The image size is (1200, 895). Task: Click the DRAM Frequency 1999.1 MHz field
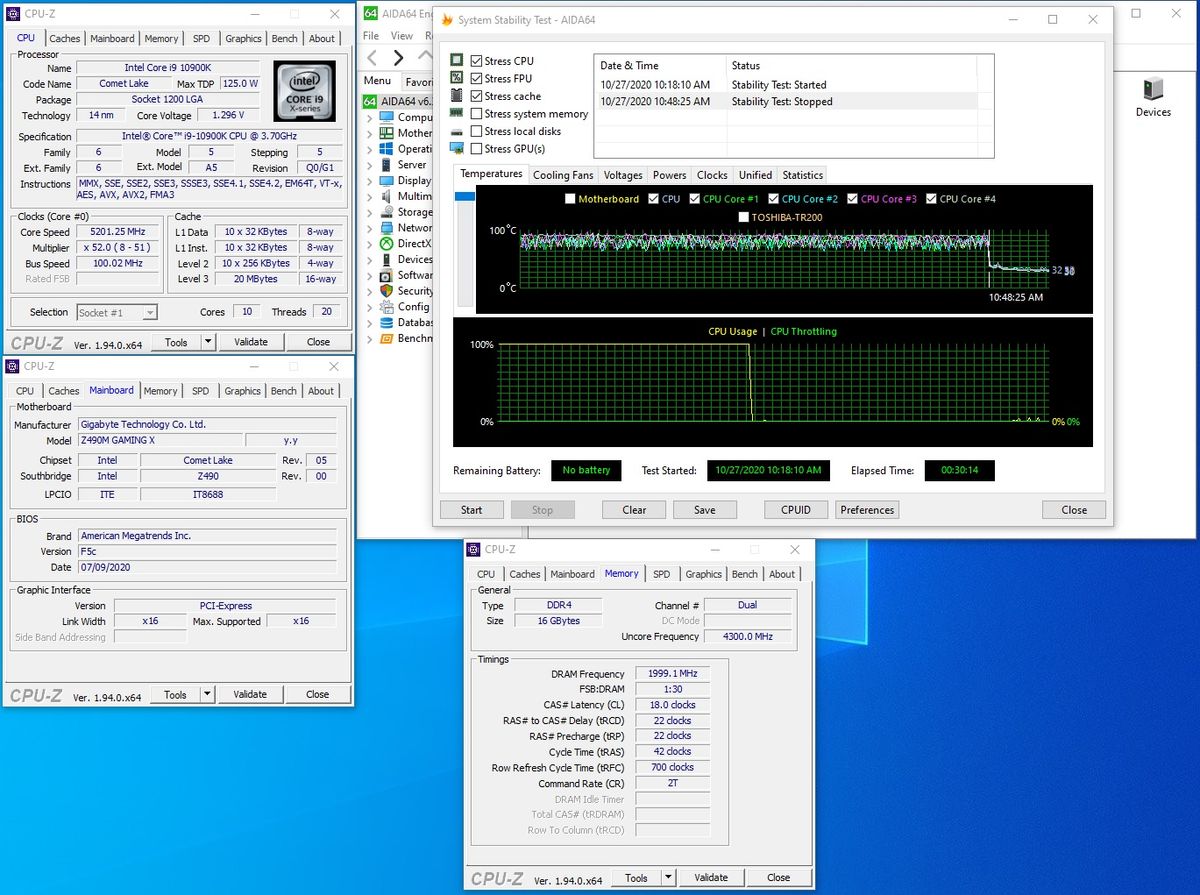[672, 674]
